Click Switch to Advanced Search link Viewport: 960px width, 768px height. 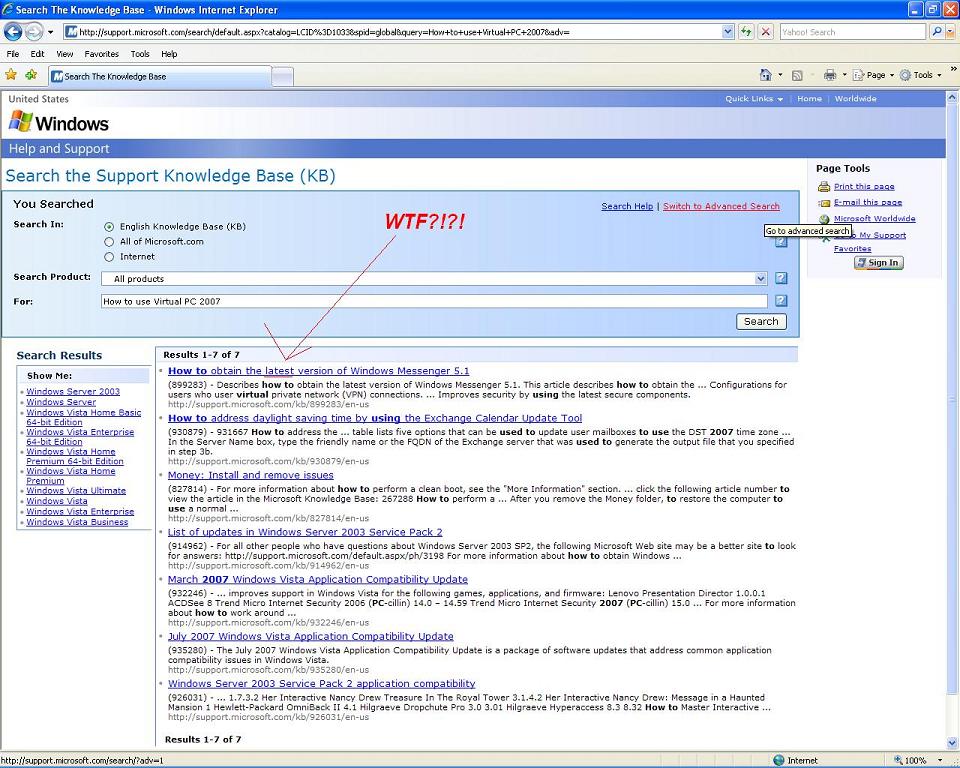coord(721,206)
